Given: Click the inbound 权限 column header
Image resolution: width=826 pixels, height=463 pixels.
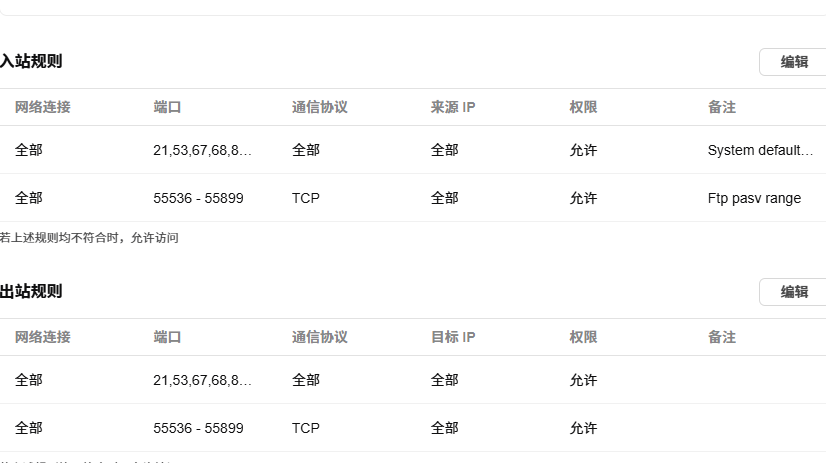Looking at the screenshot, I should pyautogui.click(x=583, y=107).
